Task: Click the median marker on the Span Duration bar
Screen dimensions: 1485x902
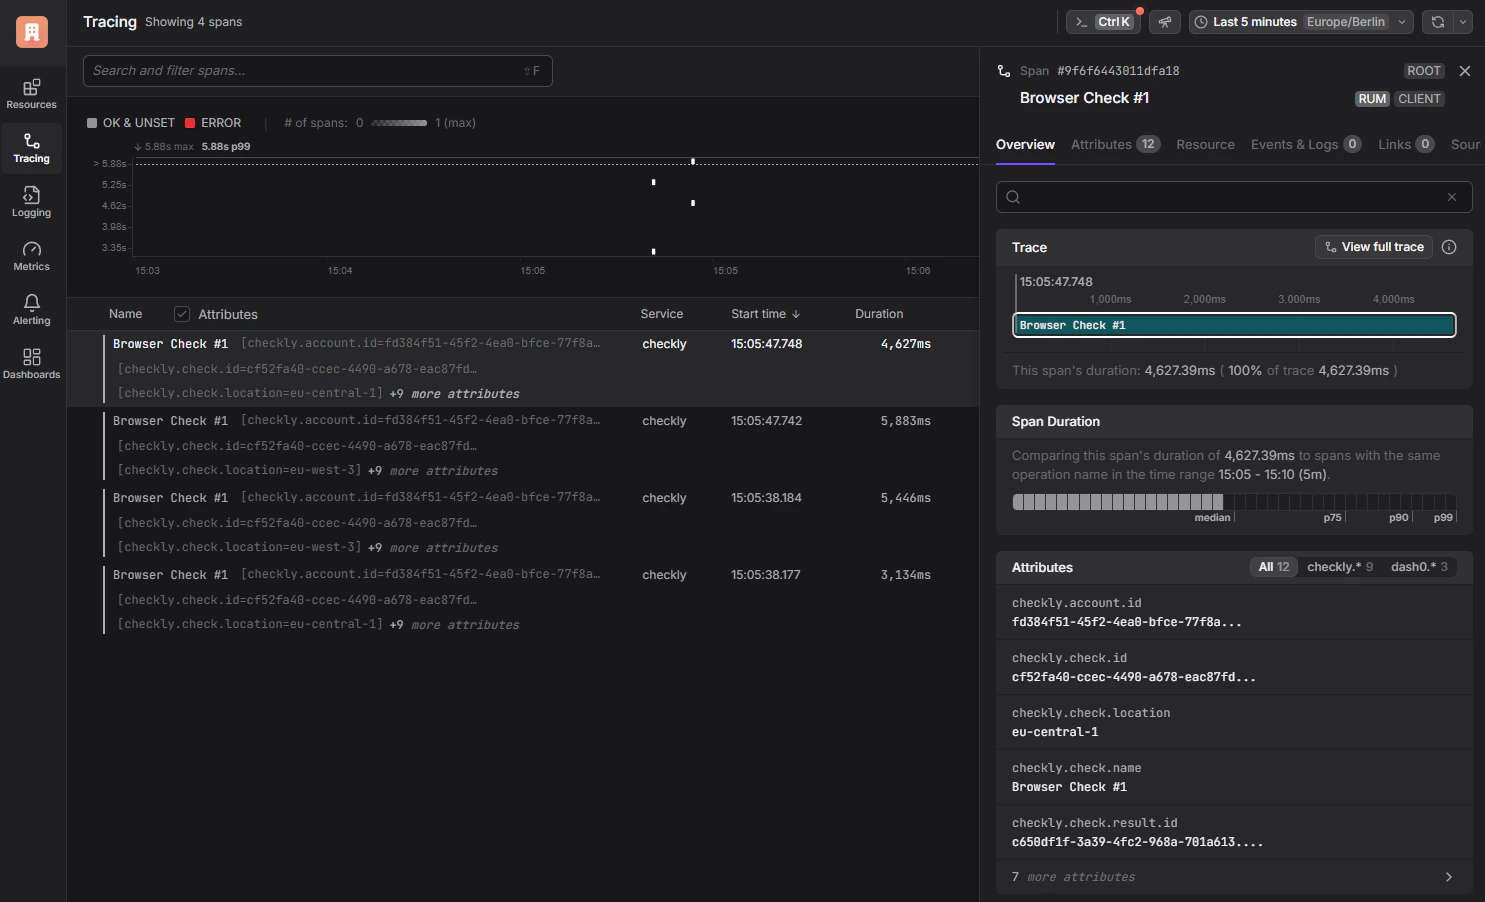Action: tap(1212, 517)
